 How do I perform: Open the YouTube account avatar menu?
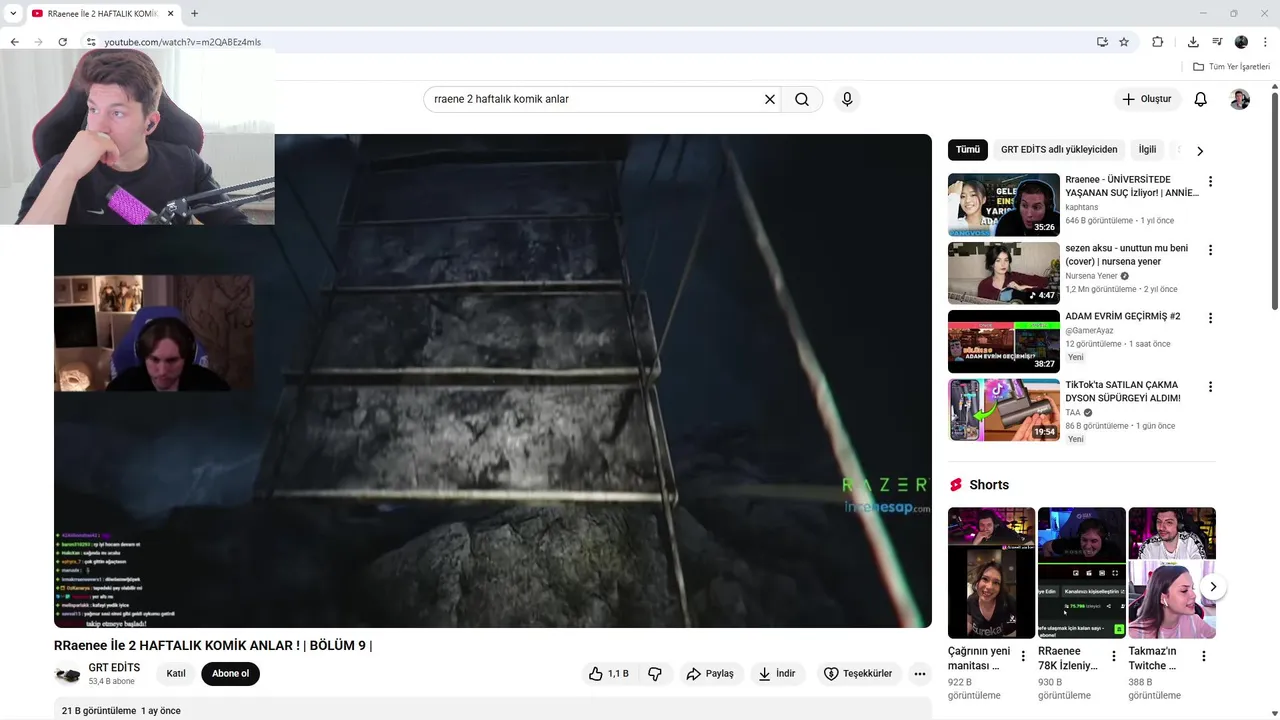pos(1240,99)
